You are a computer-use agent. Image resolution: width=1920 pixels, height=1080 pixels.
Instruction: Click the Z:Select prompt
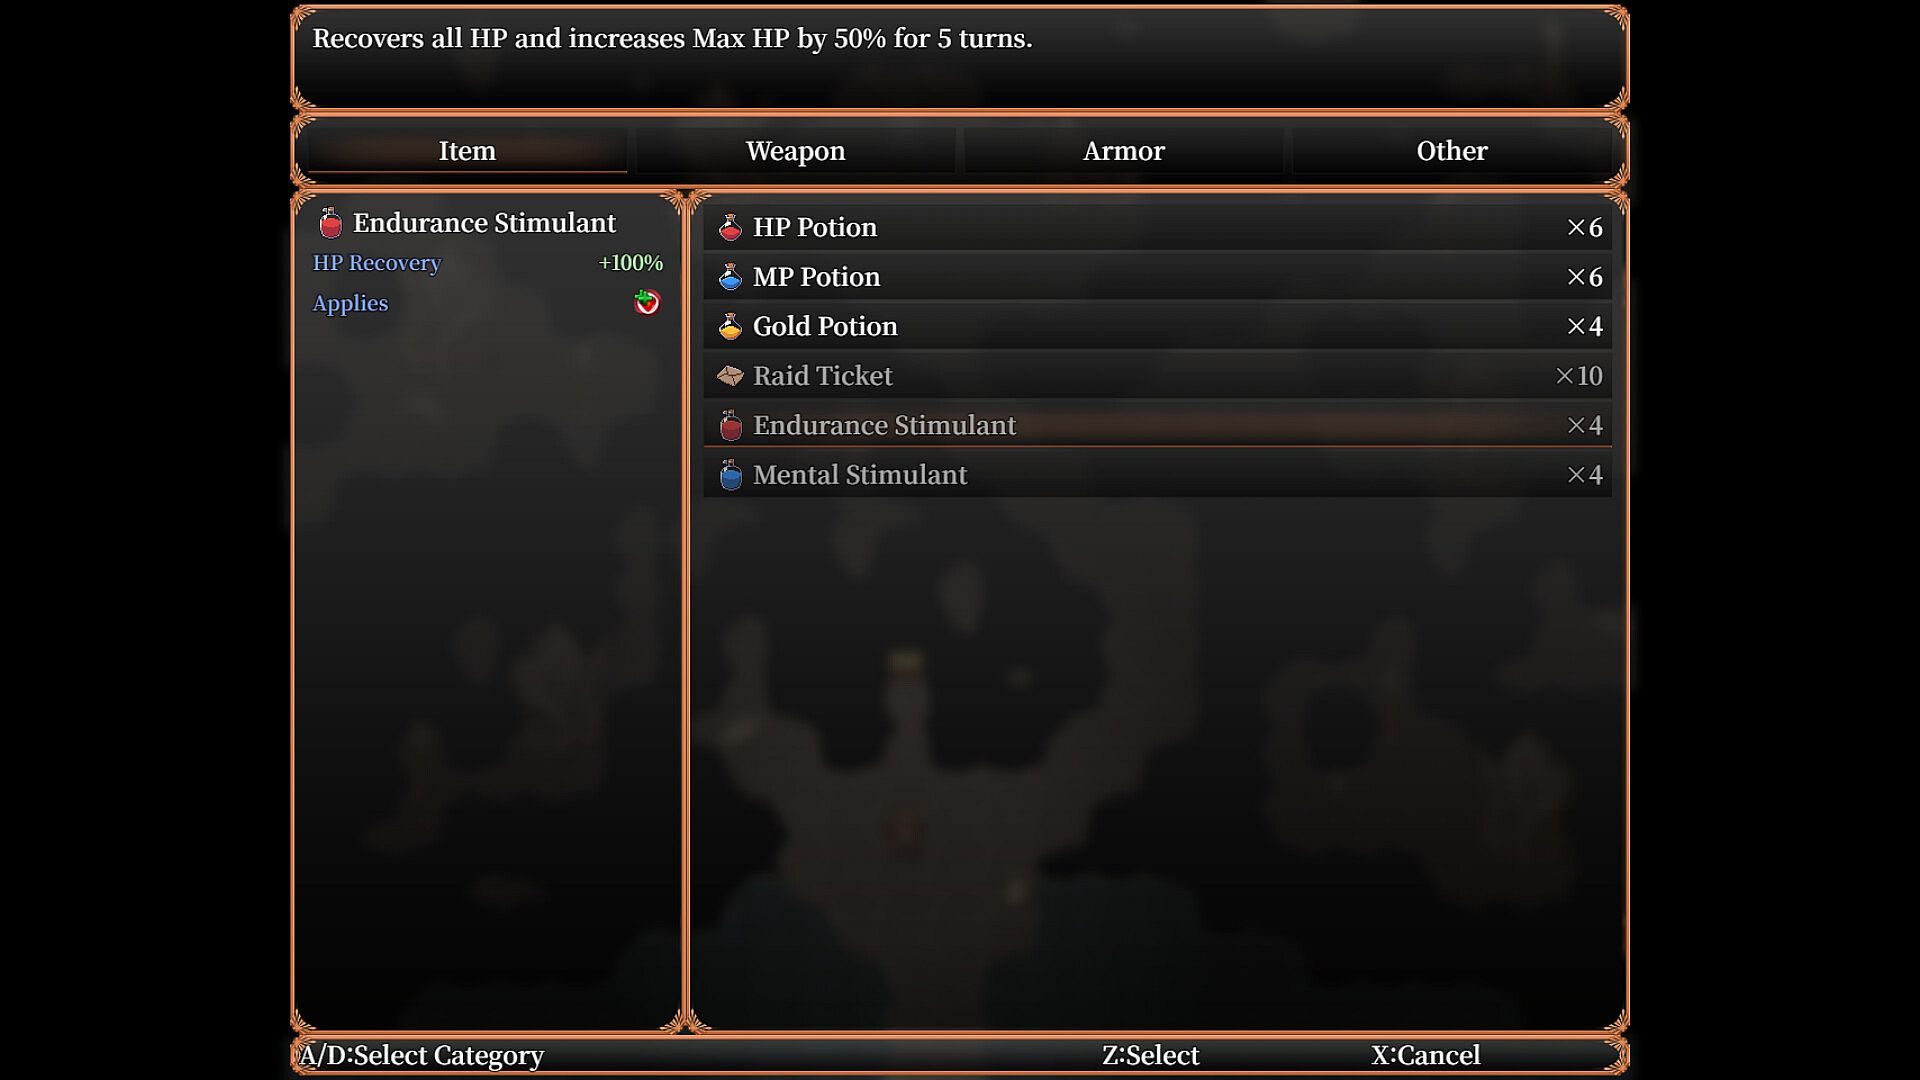pyautogui.click(x=1150, y=1055)
